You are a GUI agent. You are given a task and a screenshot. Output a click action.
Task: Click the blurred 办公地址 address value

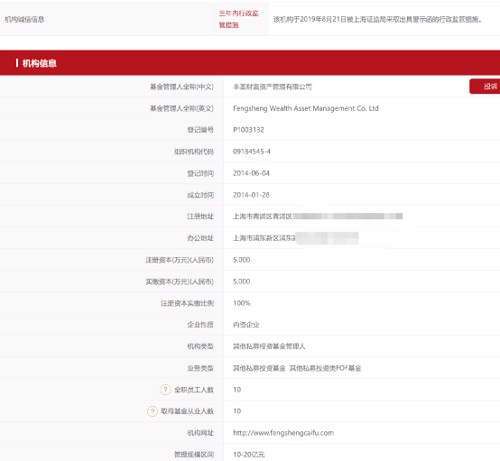coord(296,238)
